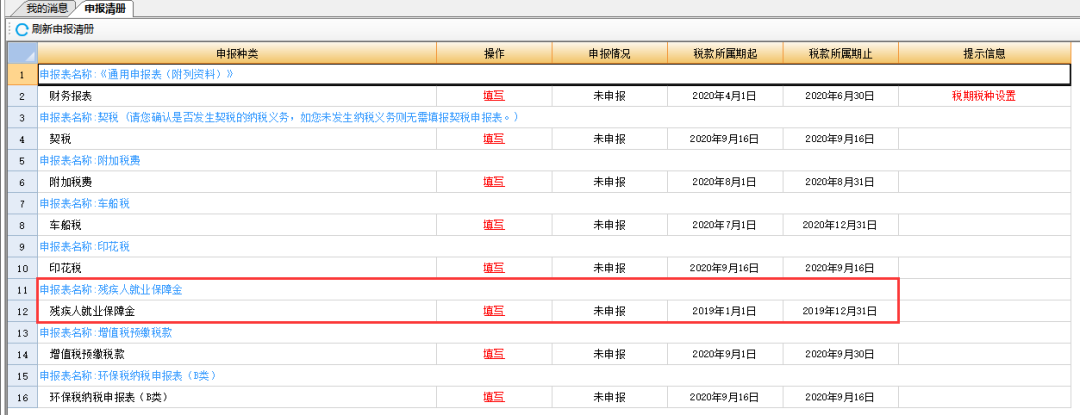Click the 申报种类 column header
The image size is (1080, 415).
237,53
